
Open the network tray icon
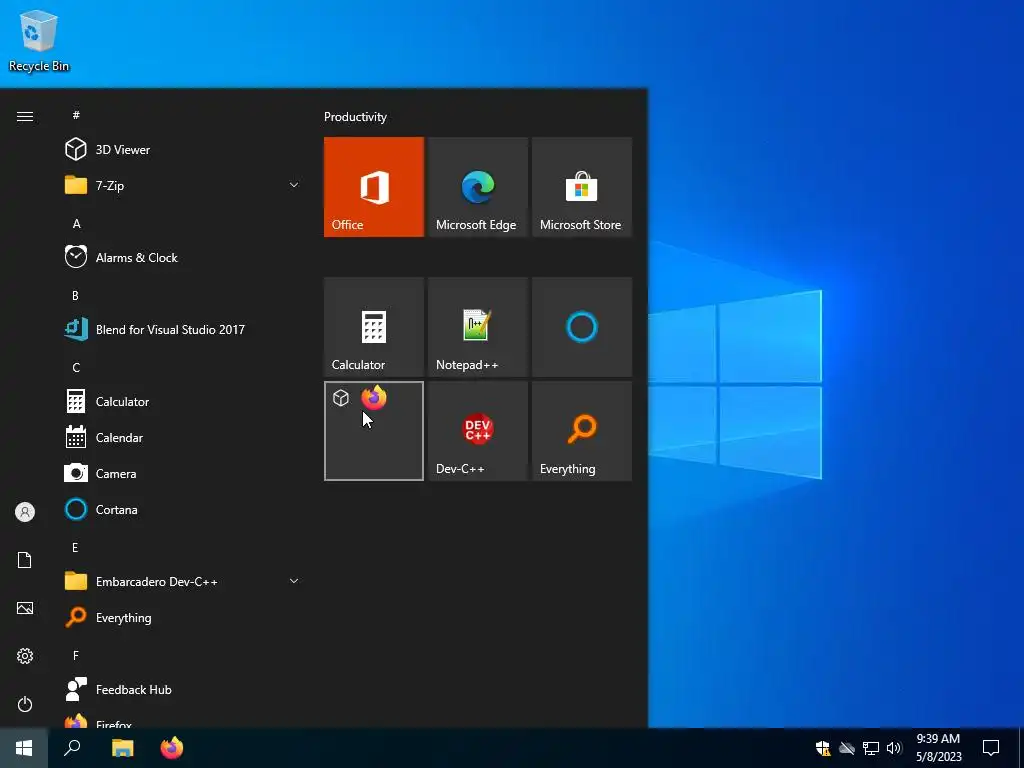tap(871, 748)
